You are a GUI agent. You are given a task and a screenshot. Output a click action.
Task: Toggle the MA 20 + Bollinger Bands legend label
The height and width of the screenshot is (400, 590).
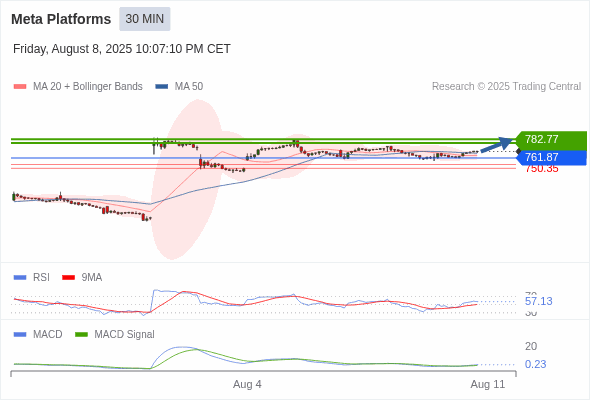point(88,87)
